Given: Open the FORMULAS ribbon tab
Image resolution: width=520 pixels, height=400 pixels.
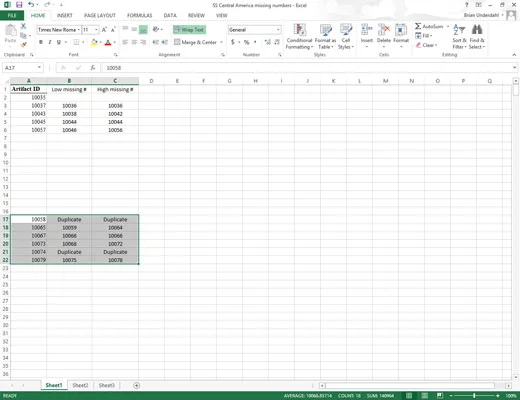Looking at the screenshot, I should tap(139, 15).
